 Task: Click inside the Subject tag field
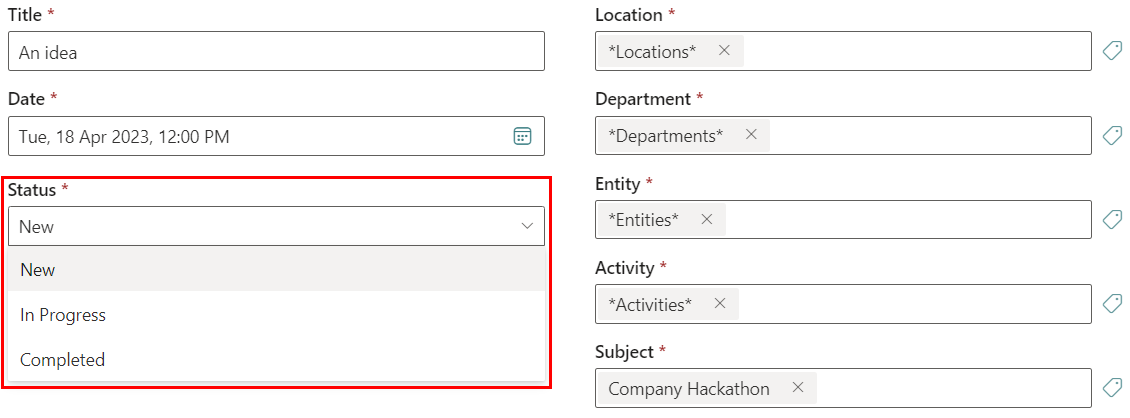click(x=950, y=388)
